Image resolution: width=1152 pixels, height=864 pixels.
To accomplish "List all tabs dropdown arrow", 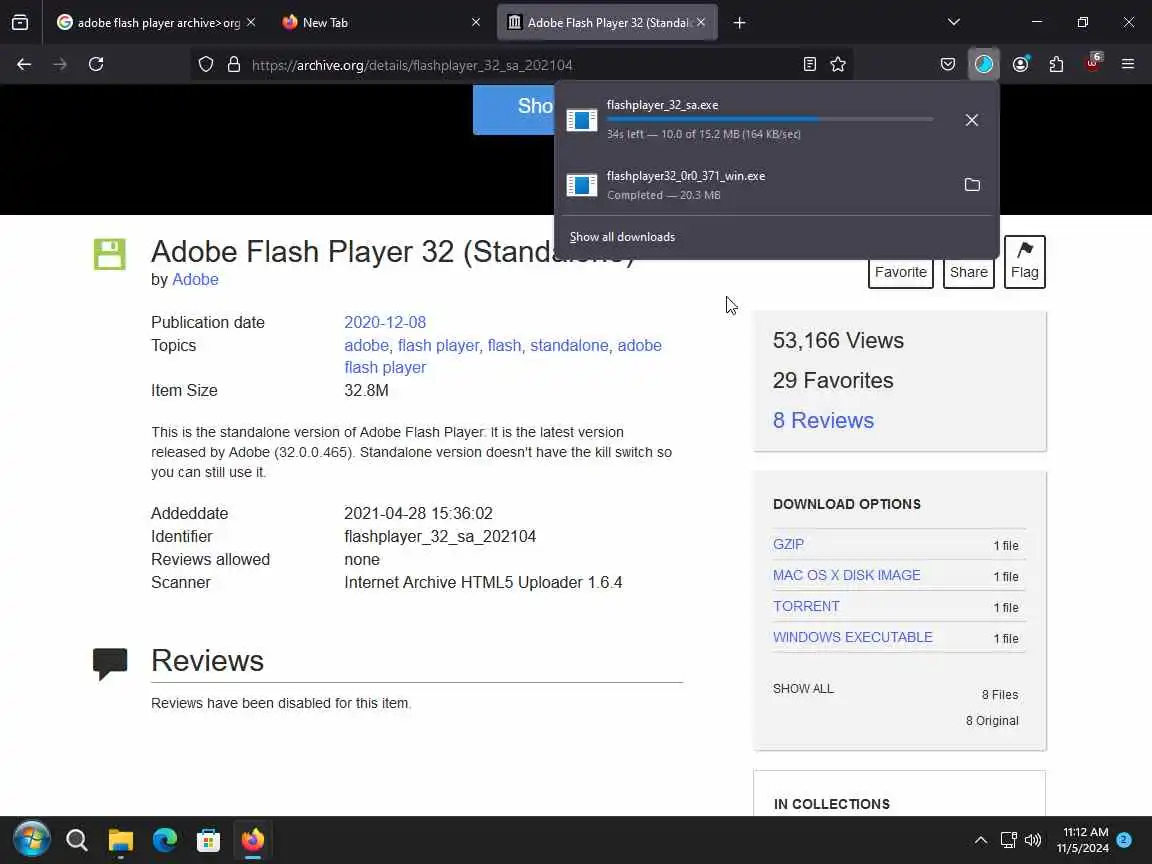I will coord(954,22).
